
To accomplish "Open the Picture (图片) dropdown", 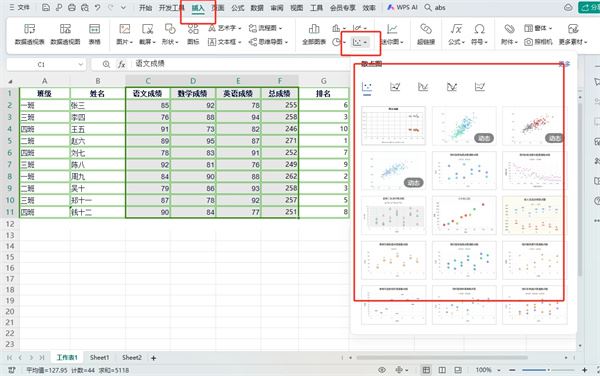I will [x=124, y=34].
